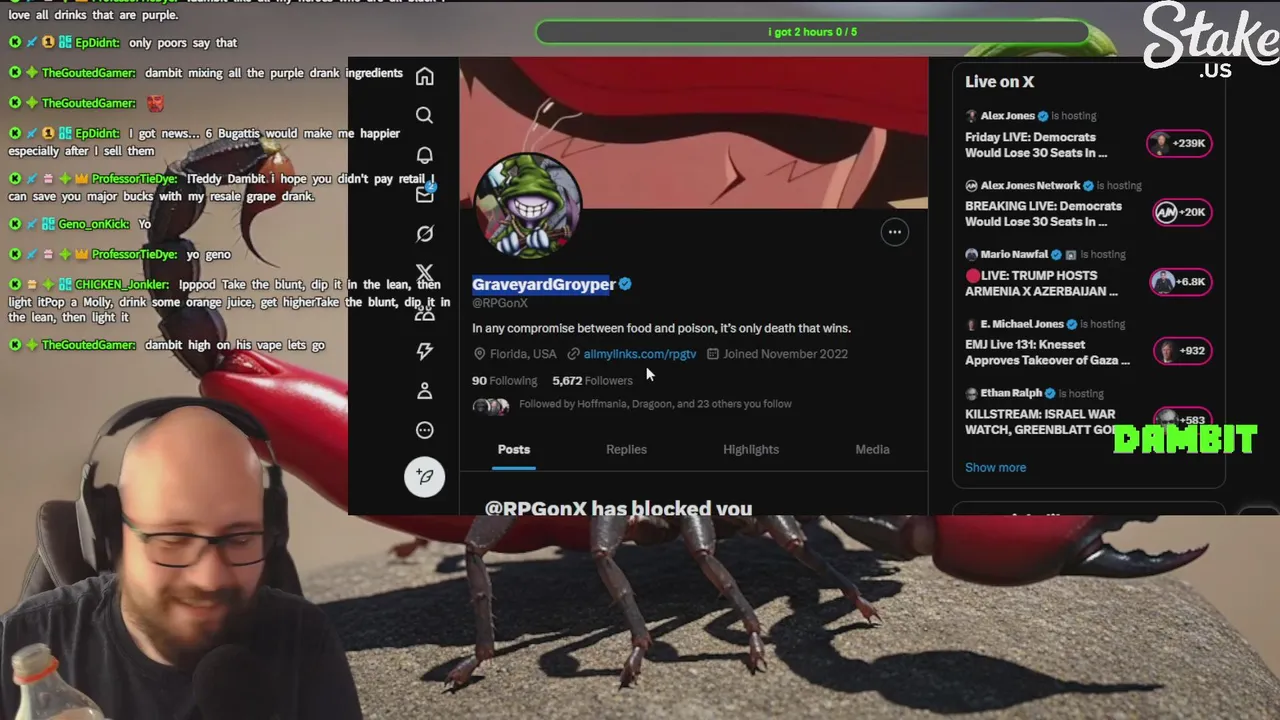Click Alex Jones small host avatar
1280x720 pixels.
pos(971,116)
